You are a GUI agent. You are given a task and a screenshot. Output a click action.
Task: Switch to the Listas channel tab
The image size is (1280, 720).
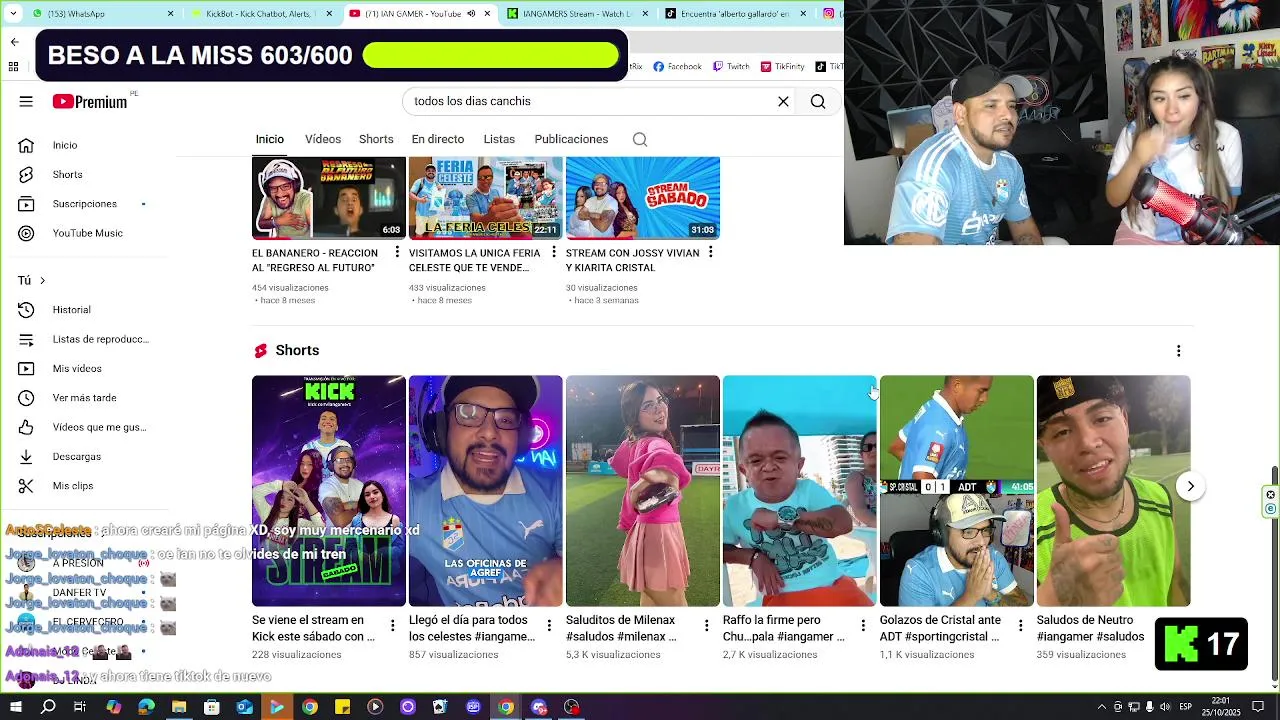pyautogui.click(x=499, y=139)
